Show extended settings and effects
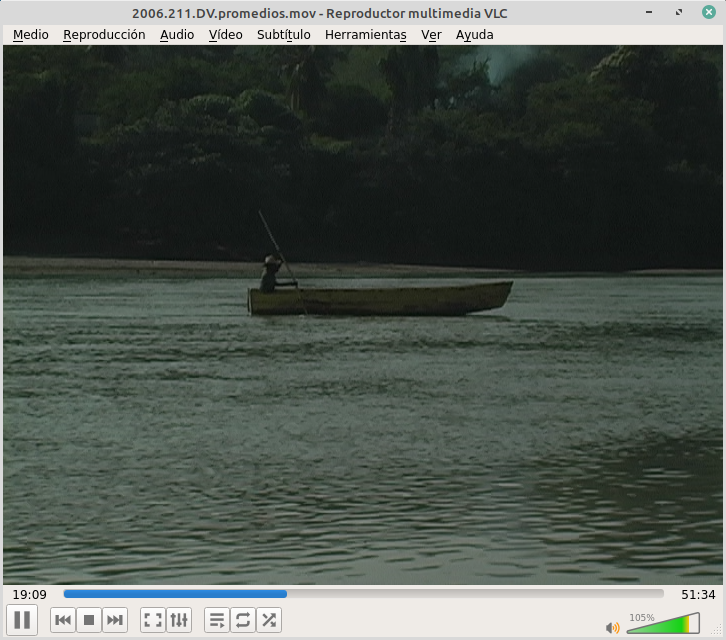The width and height of the screenshot is (726, 640). pos(179,620)
